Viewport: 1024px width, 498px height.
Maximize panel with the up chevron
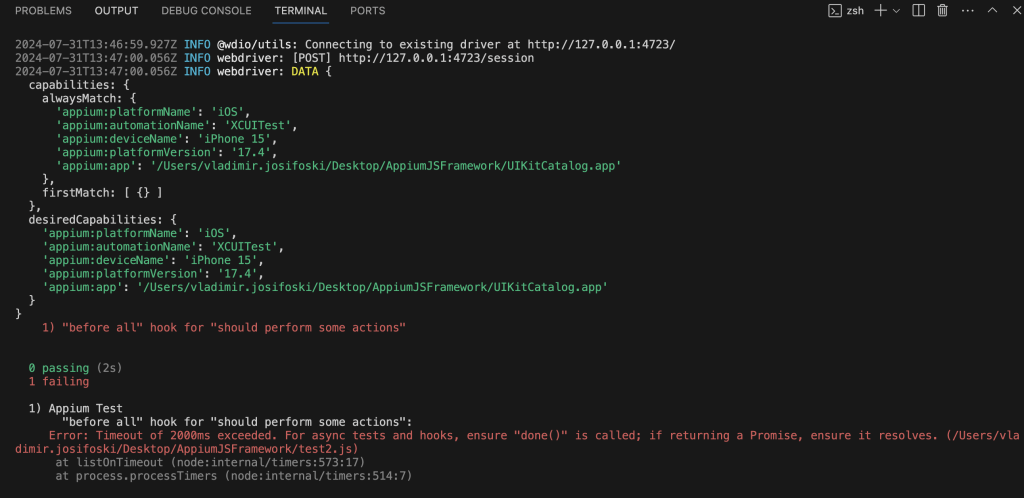click(x=993, y=10)
